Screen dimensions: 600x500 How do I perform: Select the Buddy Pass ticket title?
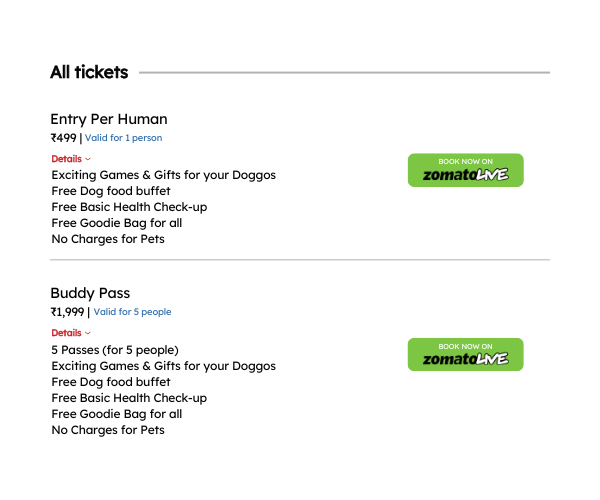(90, 293)
